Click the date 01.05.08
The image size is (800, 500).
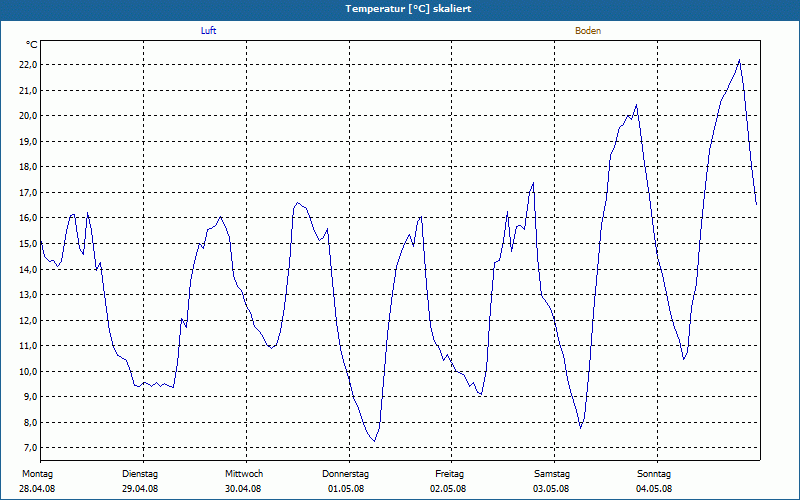pos(346,489)
